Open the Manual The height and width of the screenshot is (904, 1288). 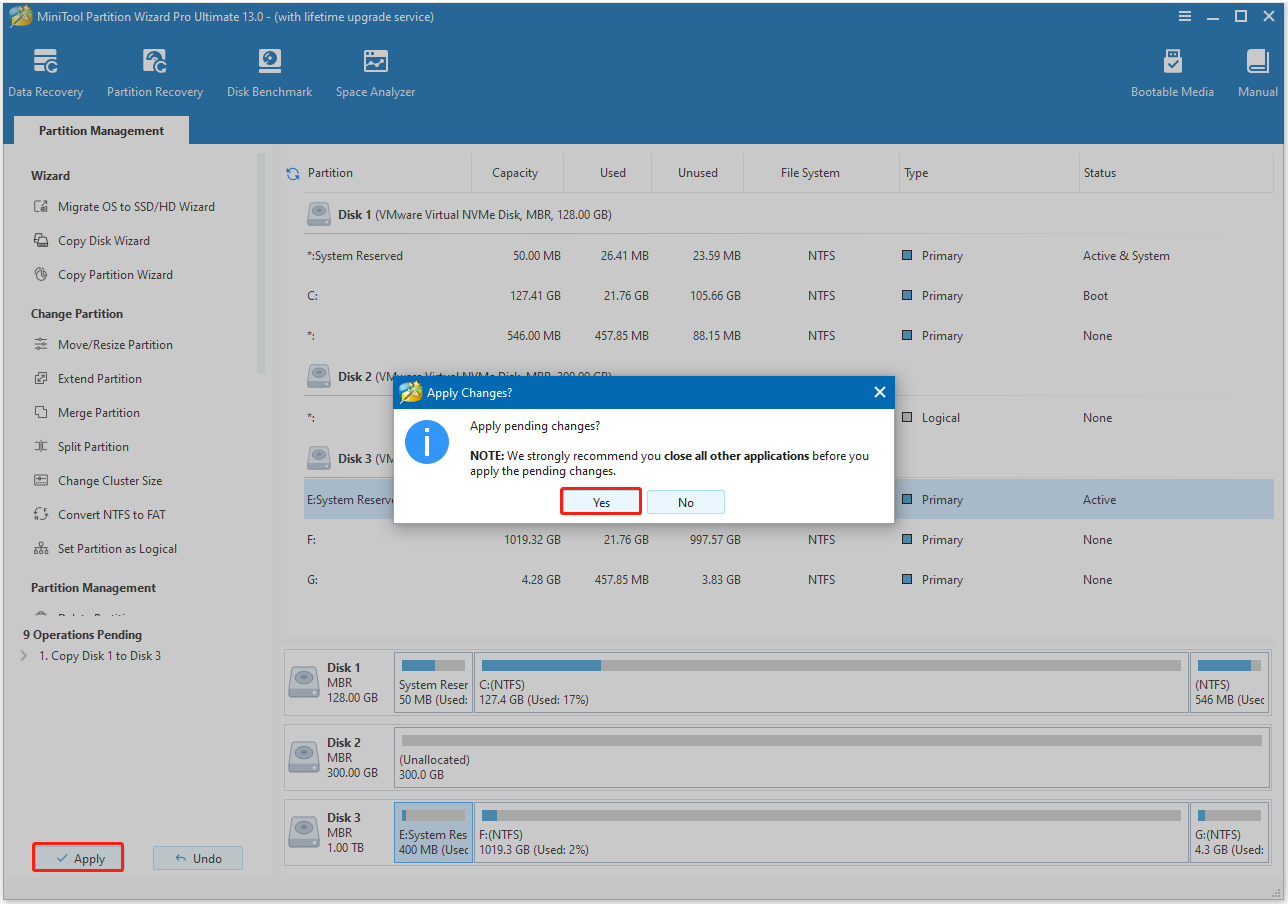[1256, 70]
